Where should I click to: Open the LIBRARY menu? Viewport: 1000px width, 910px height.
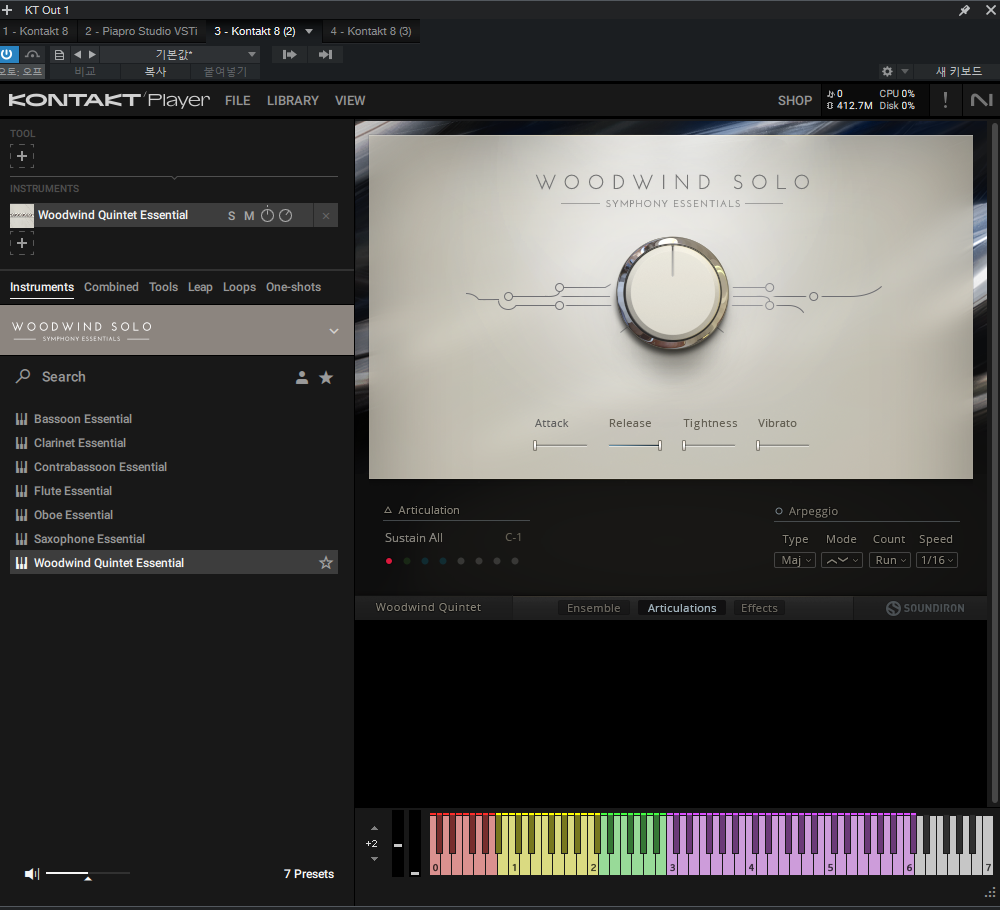tap(293, 100)
